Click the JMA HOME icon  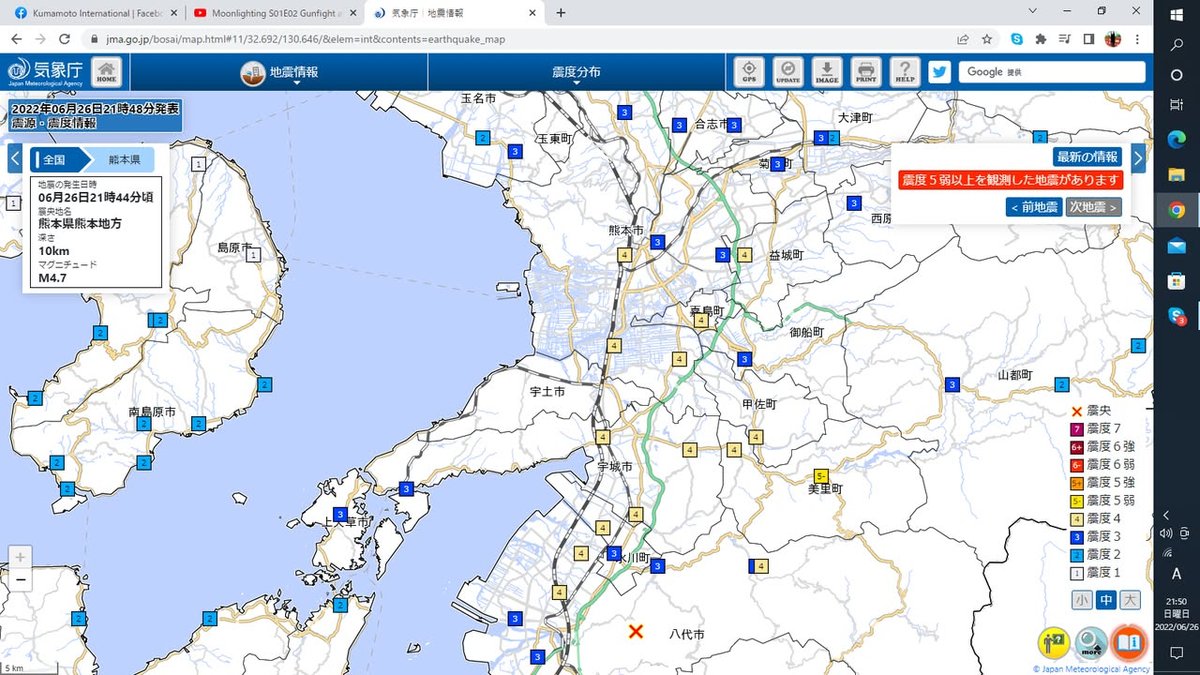[x=107, y=72]
